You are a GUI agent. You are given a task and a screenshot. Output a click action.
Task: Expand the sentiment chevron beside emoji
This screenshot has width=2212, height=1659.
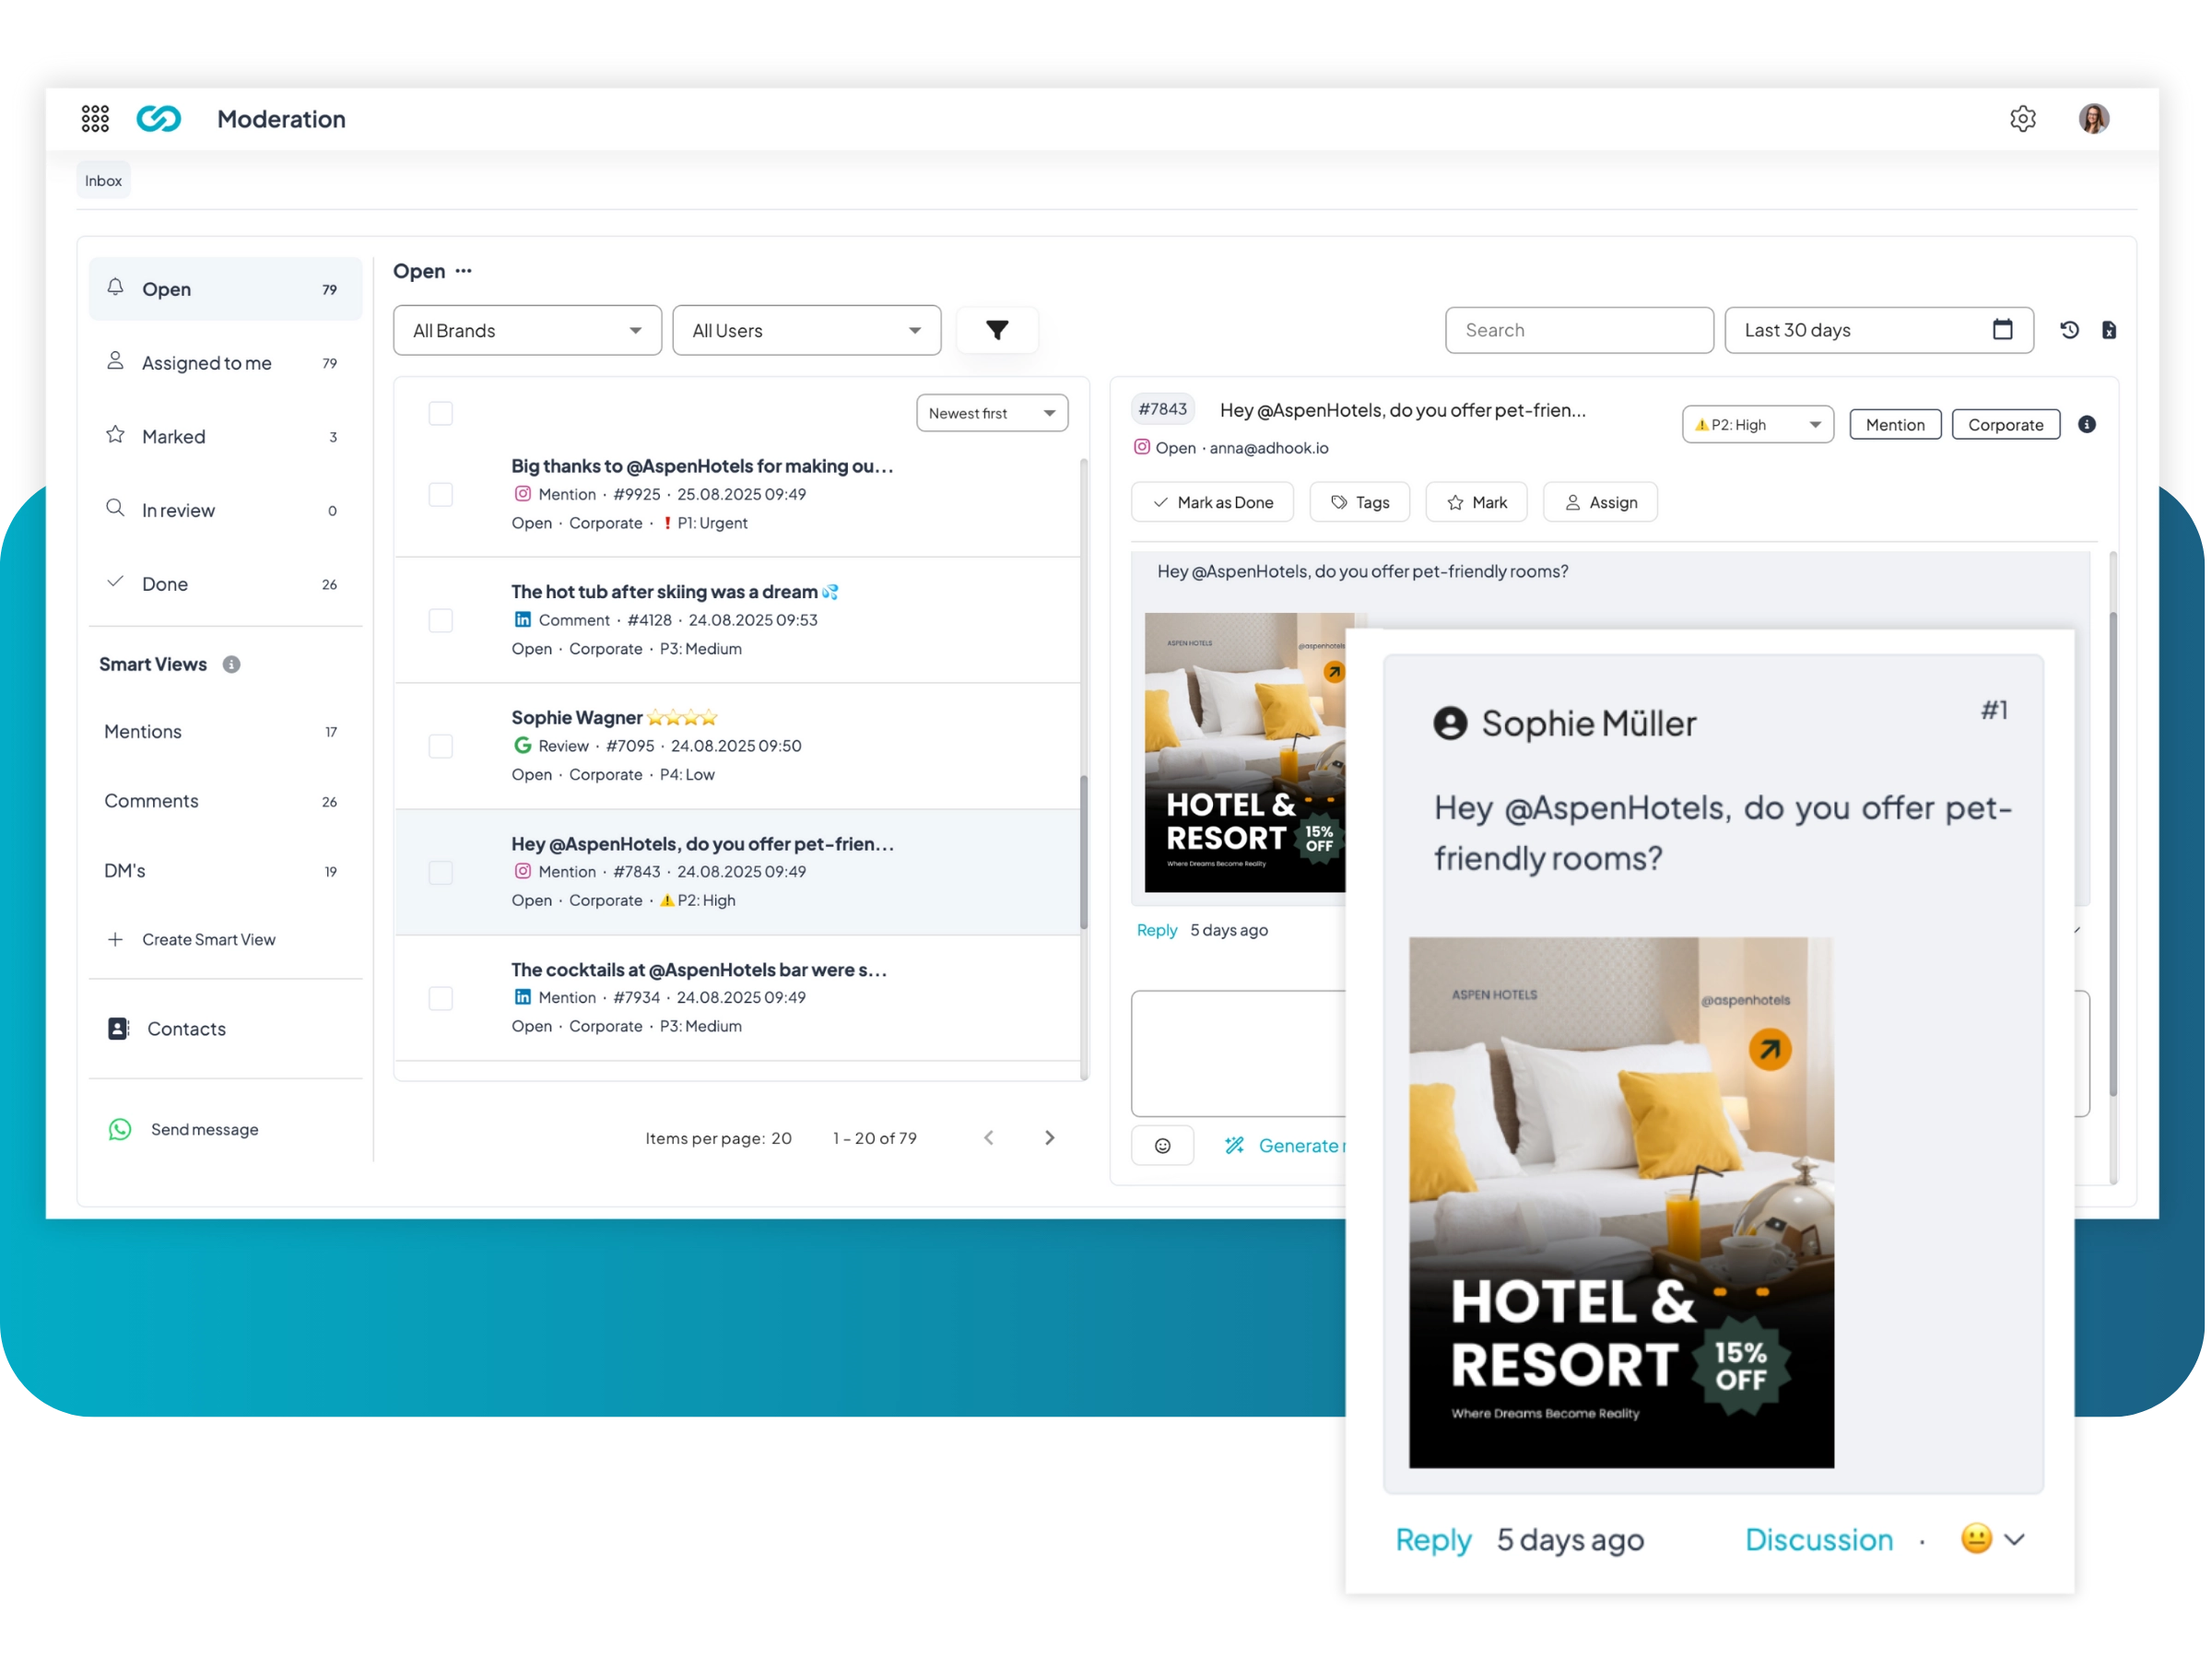click(x=2014, y=1540)
